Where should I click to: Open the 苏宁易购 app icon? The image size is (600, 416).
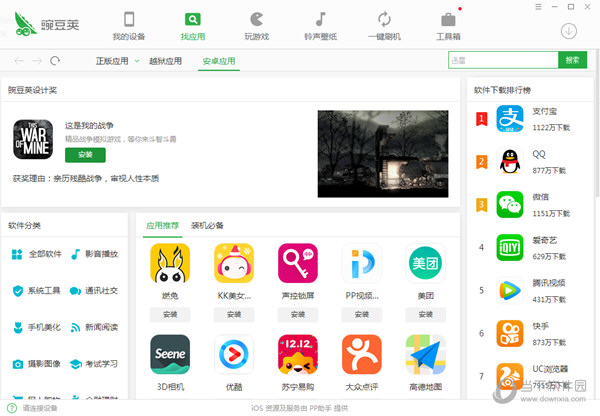(298, 354)
